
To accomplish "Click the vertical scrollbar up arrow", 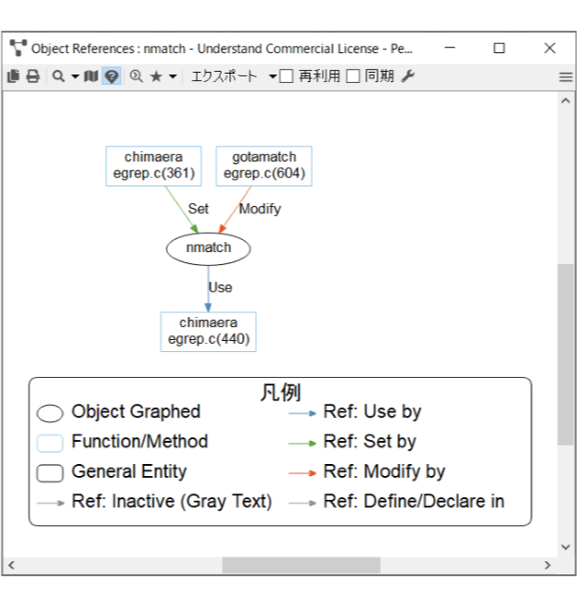I will tap(566, 101).
